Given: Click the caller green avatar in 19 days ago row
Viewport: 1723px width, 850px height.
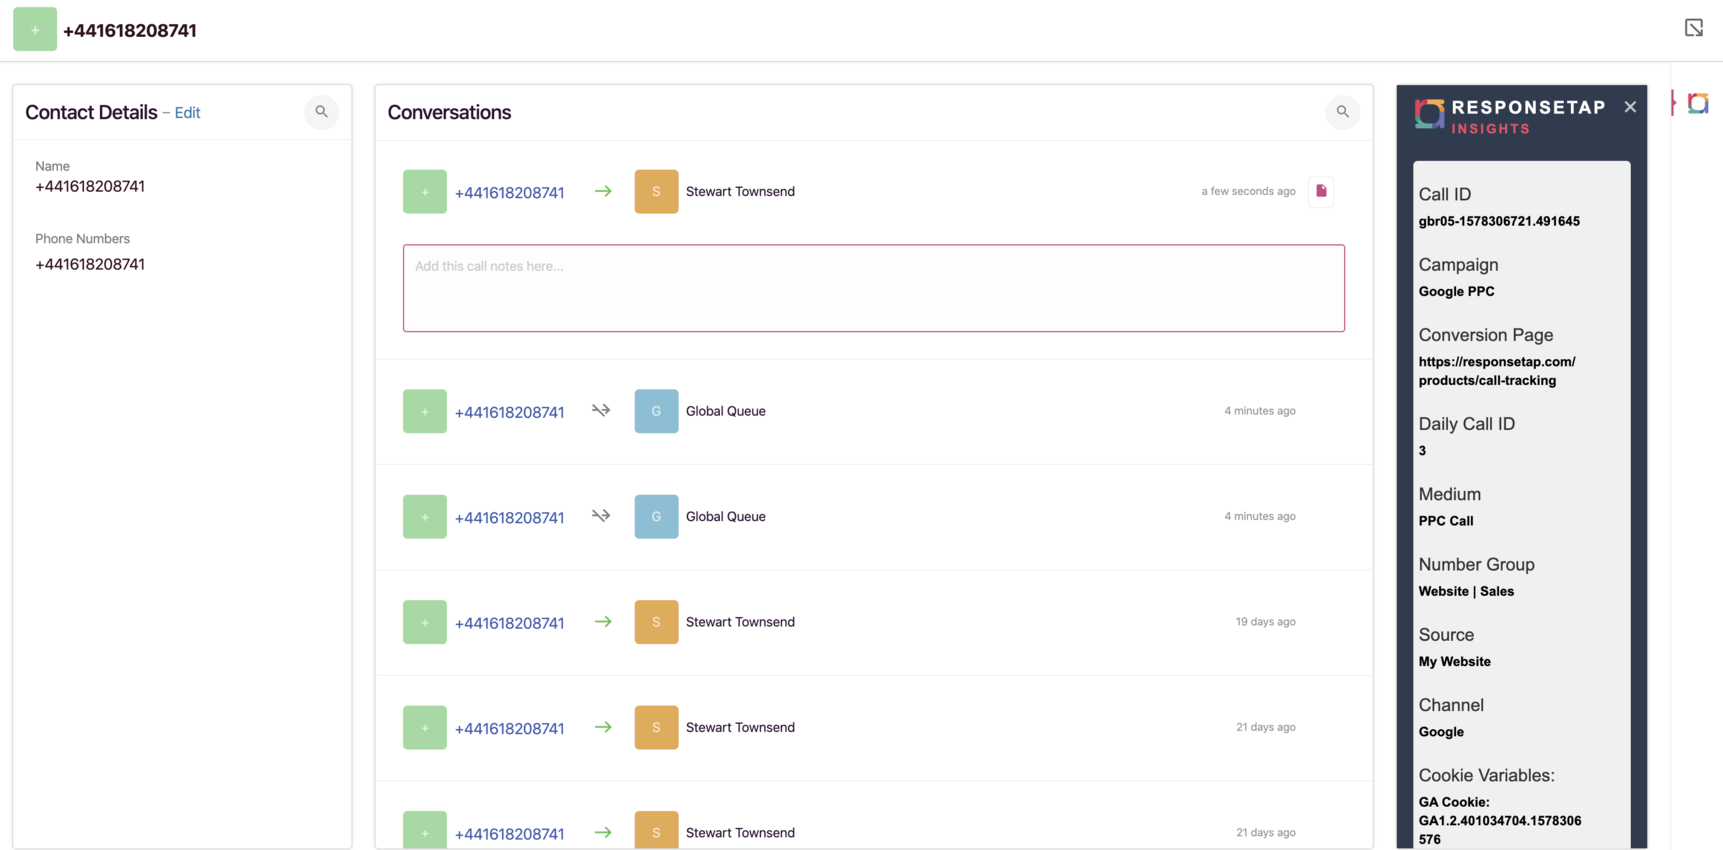Looking at the screenshot, I should pyautogui.click(x=425, y=622).
